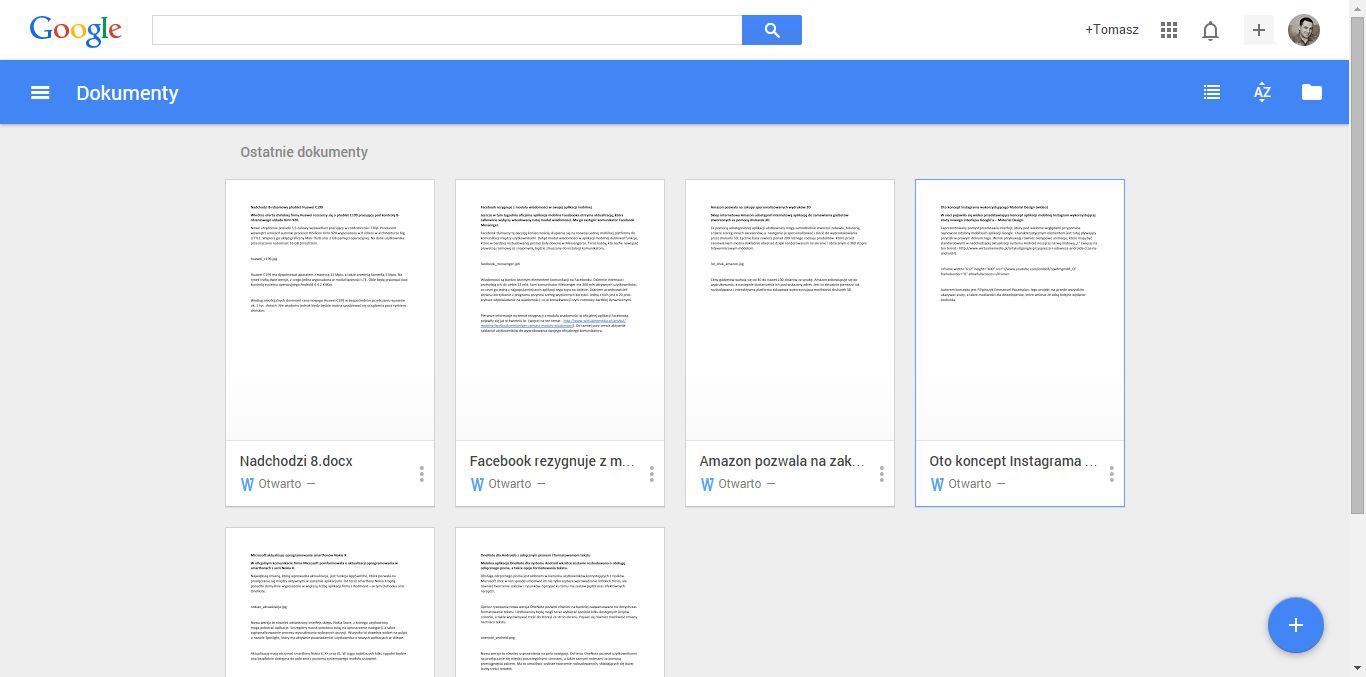Click Word icon under Oto koncept Instagrama
The image size is (1366, 677).
(937, 484)
